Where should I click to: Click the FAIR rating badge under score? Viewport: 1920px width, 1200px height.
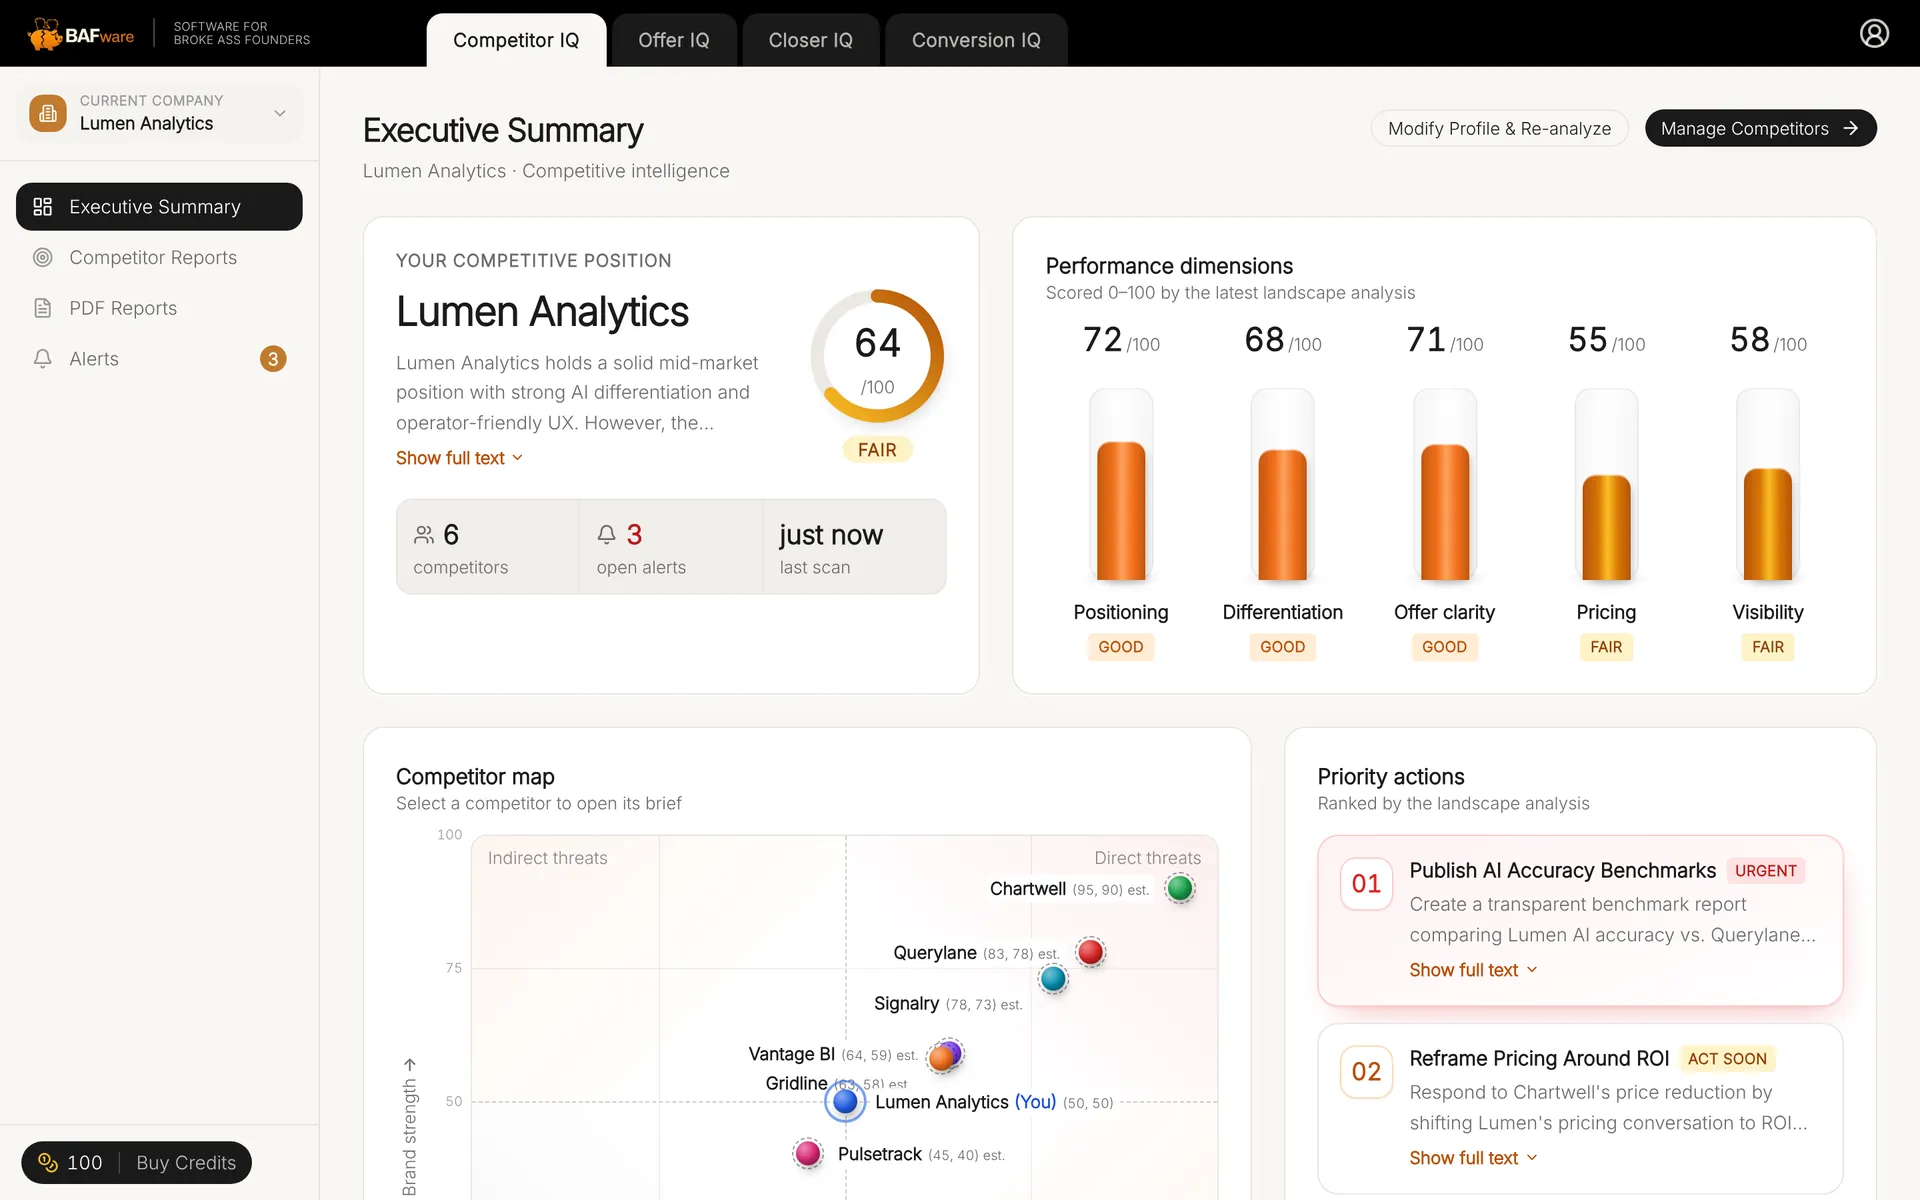[877, 450]
